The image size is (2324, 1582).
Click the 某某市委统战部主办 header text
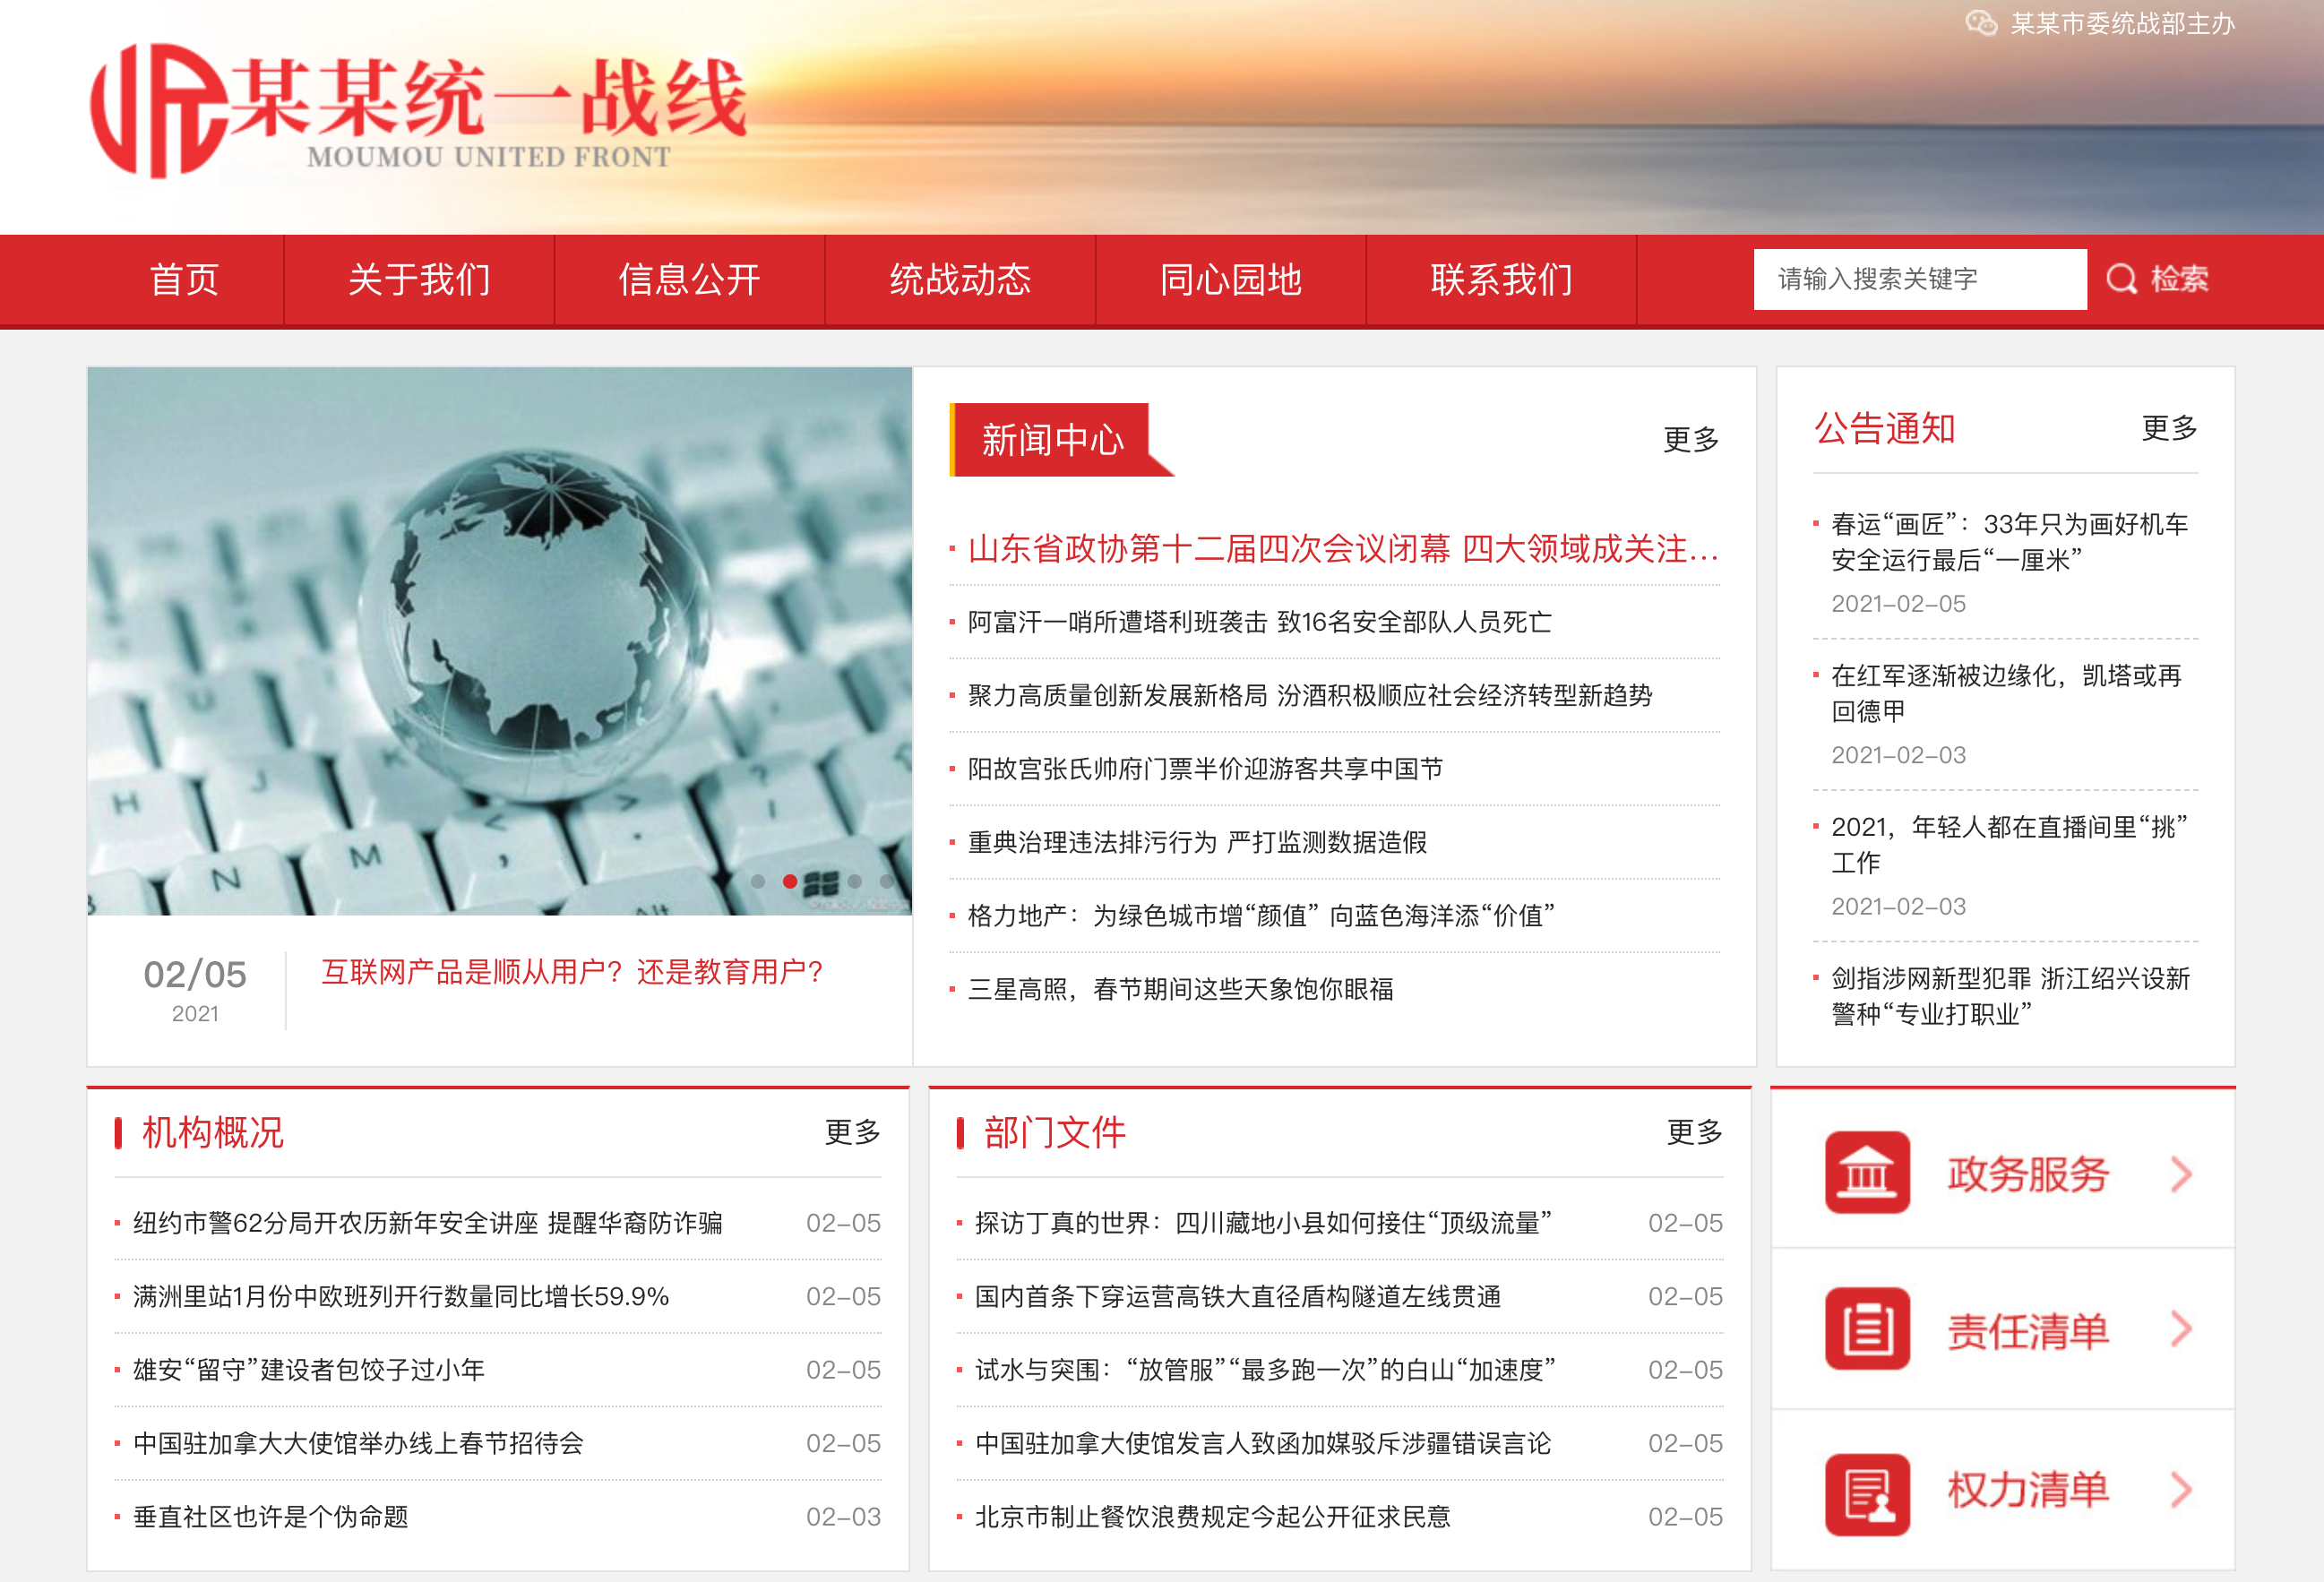[x=2122, y=23]
